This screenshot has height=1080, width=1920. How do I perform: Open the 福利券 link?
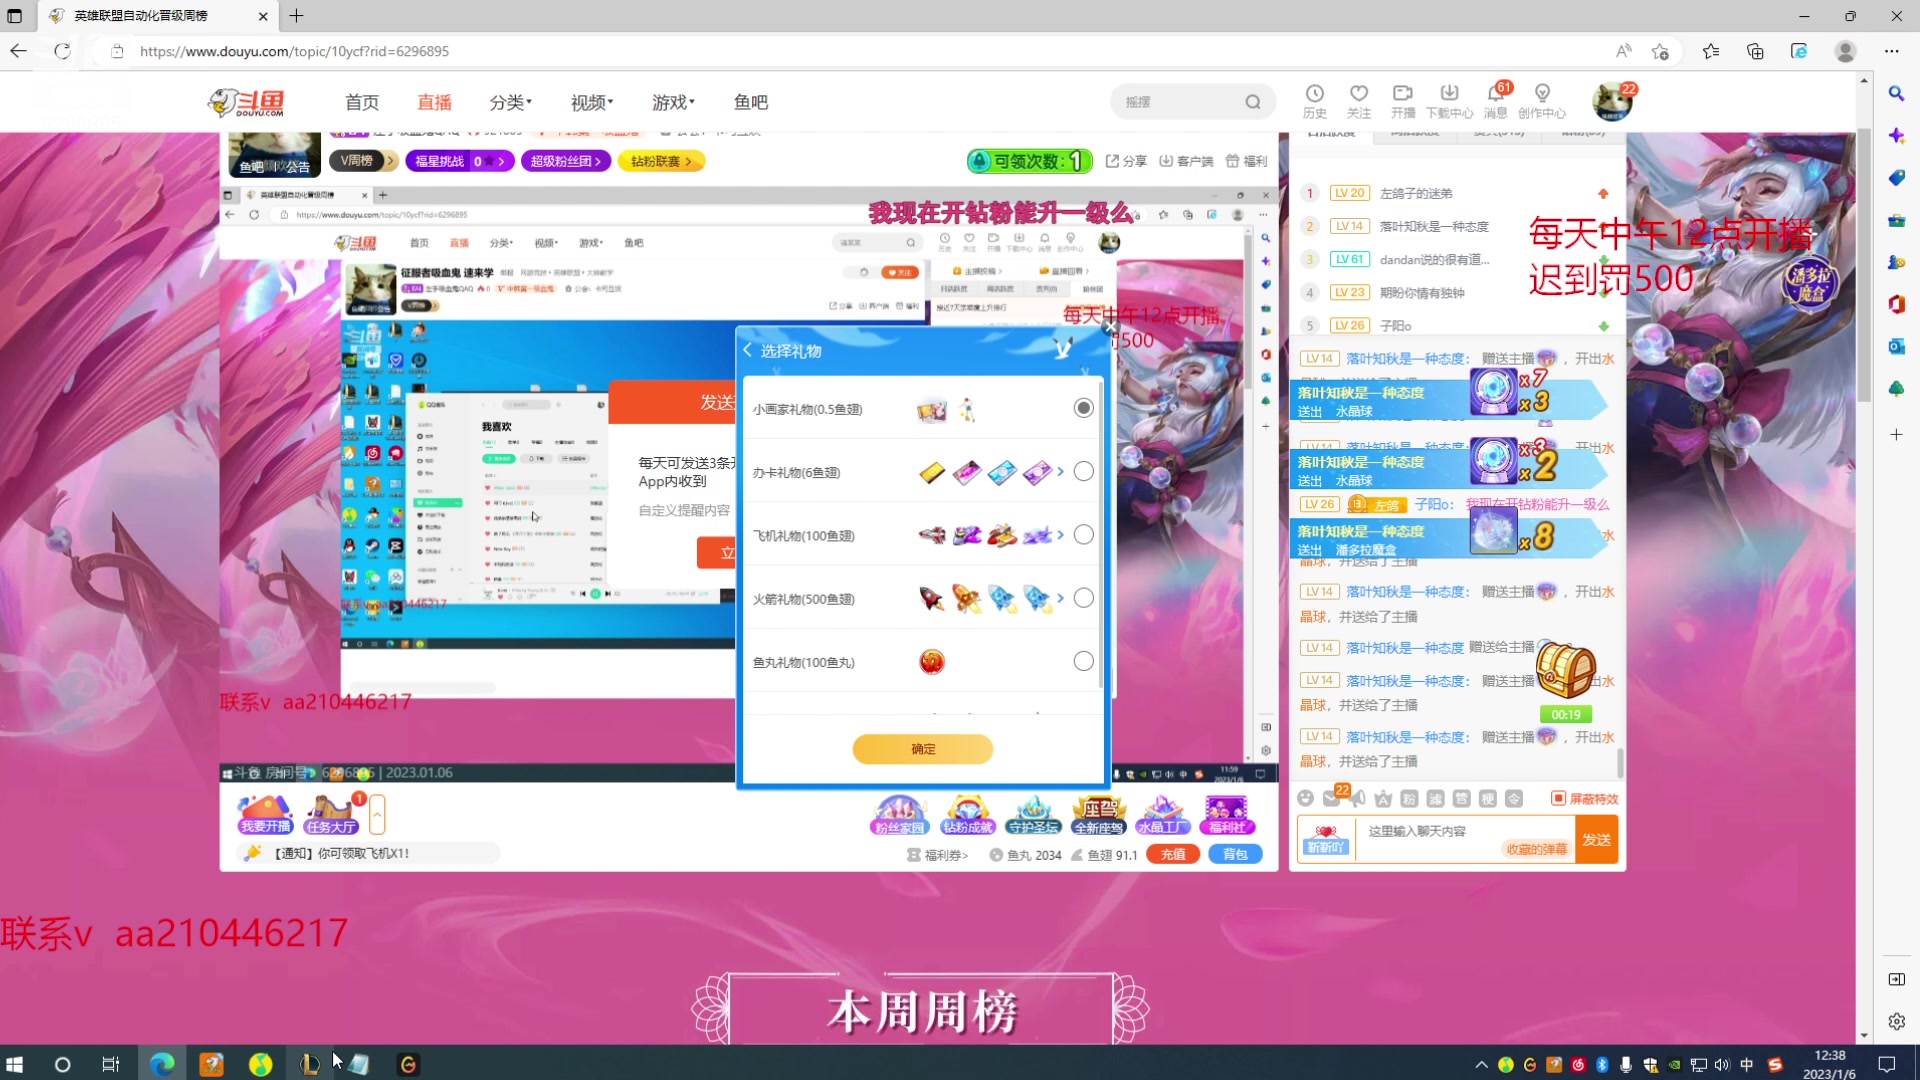937,855
